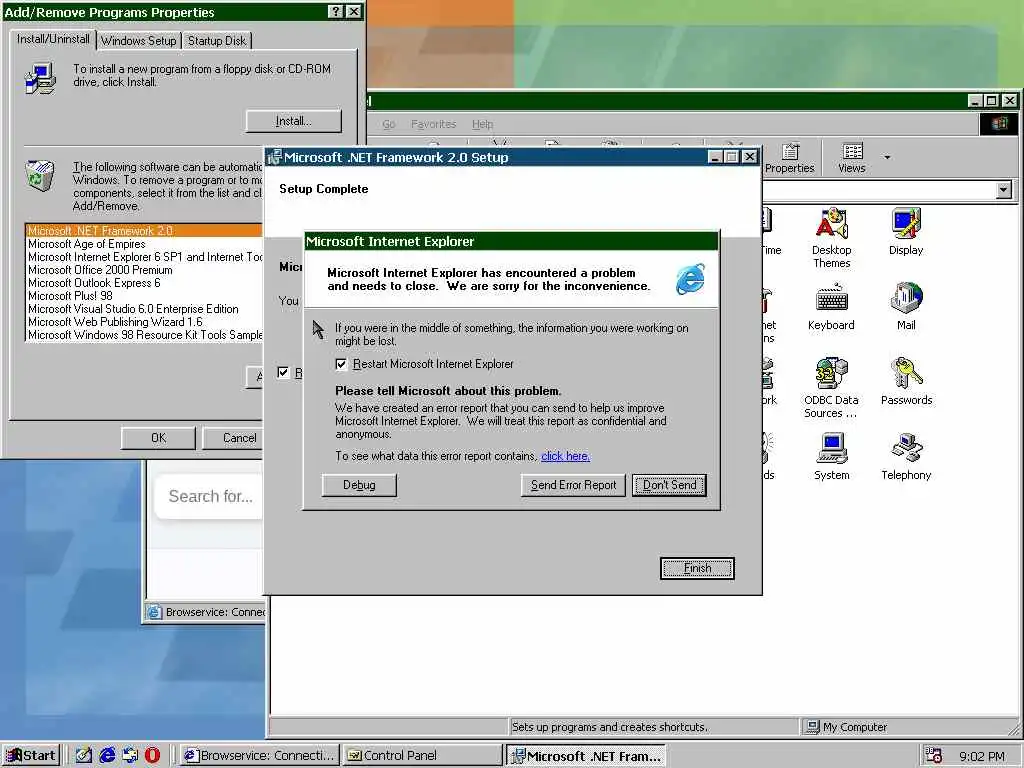Click the third quick launch icon beside Opera
Screen dimensions: 1024x768
130,755
